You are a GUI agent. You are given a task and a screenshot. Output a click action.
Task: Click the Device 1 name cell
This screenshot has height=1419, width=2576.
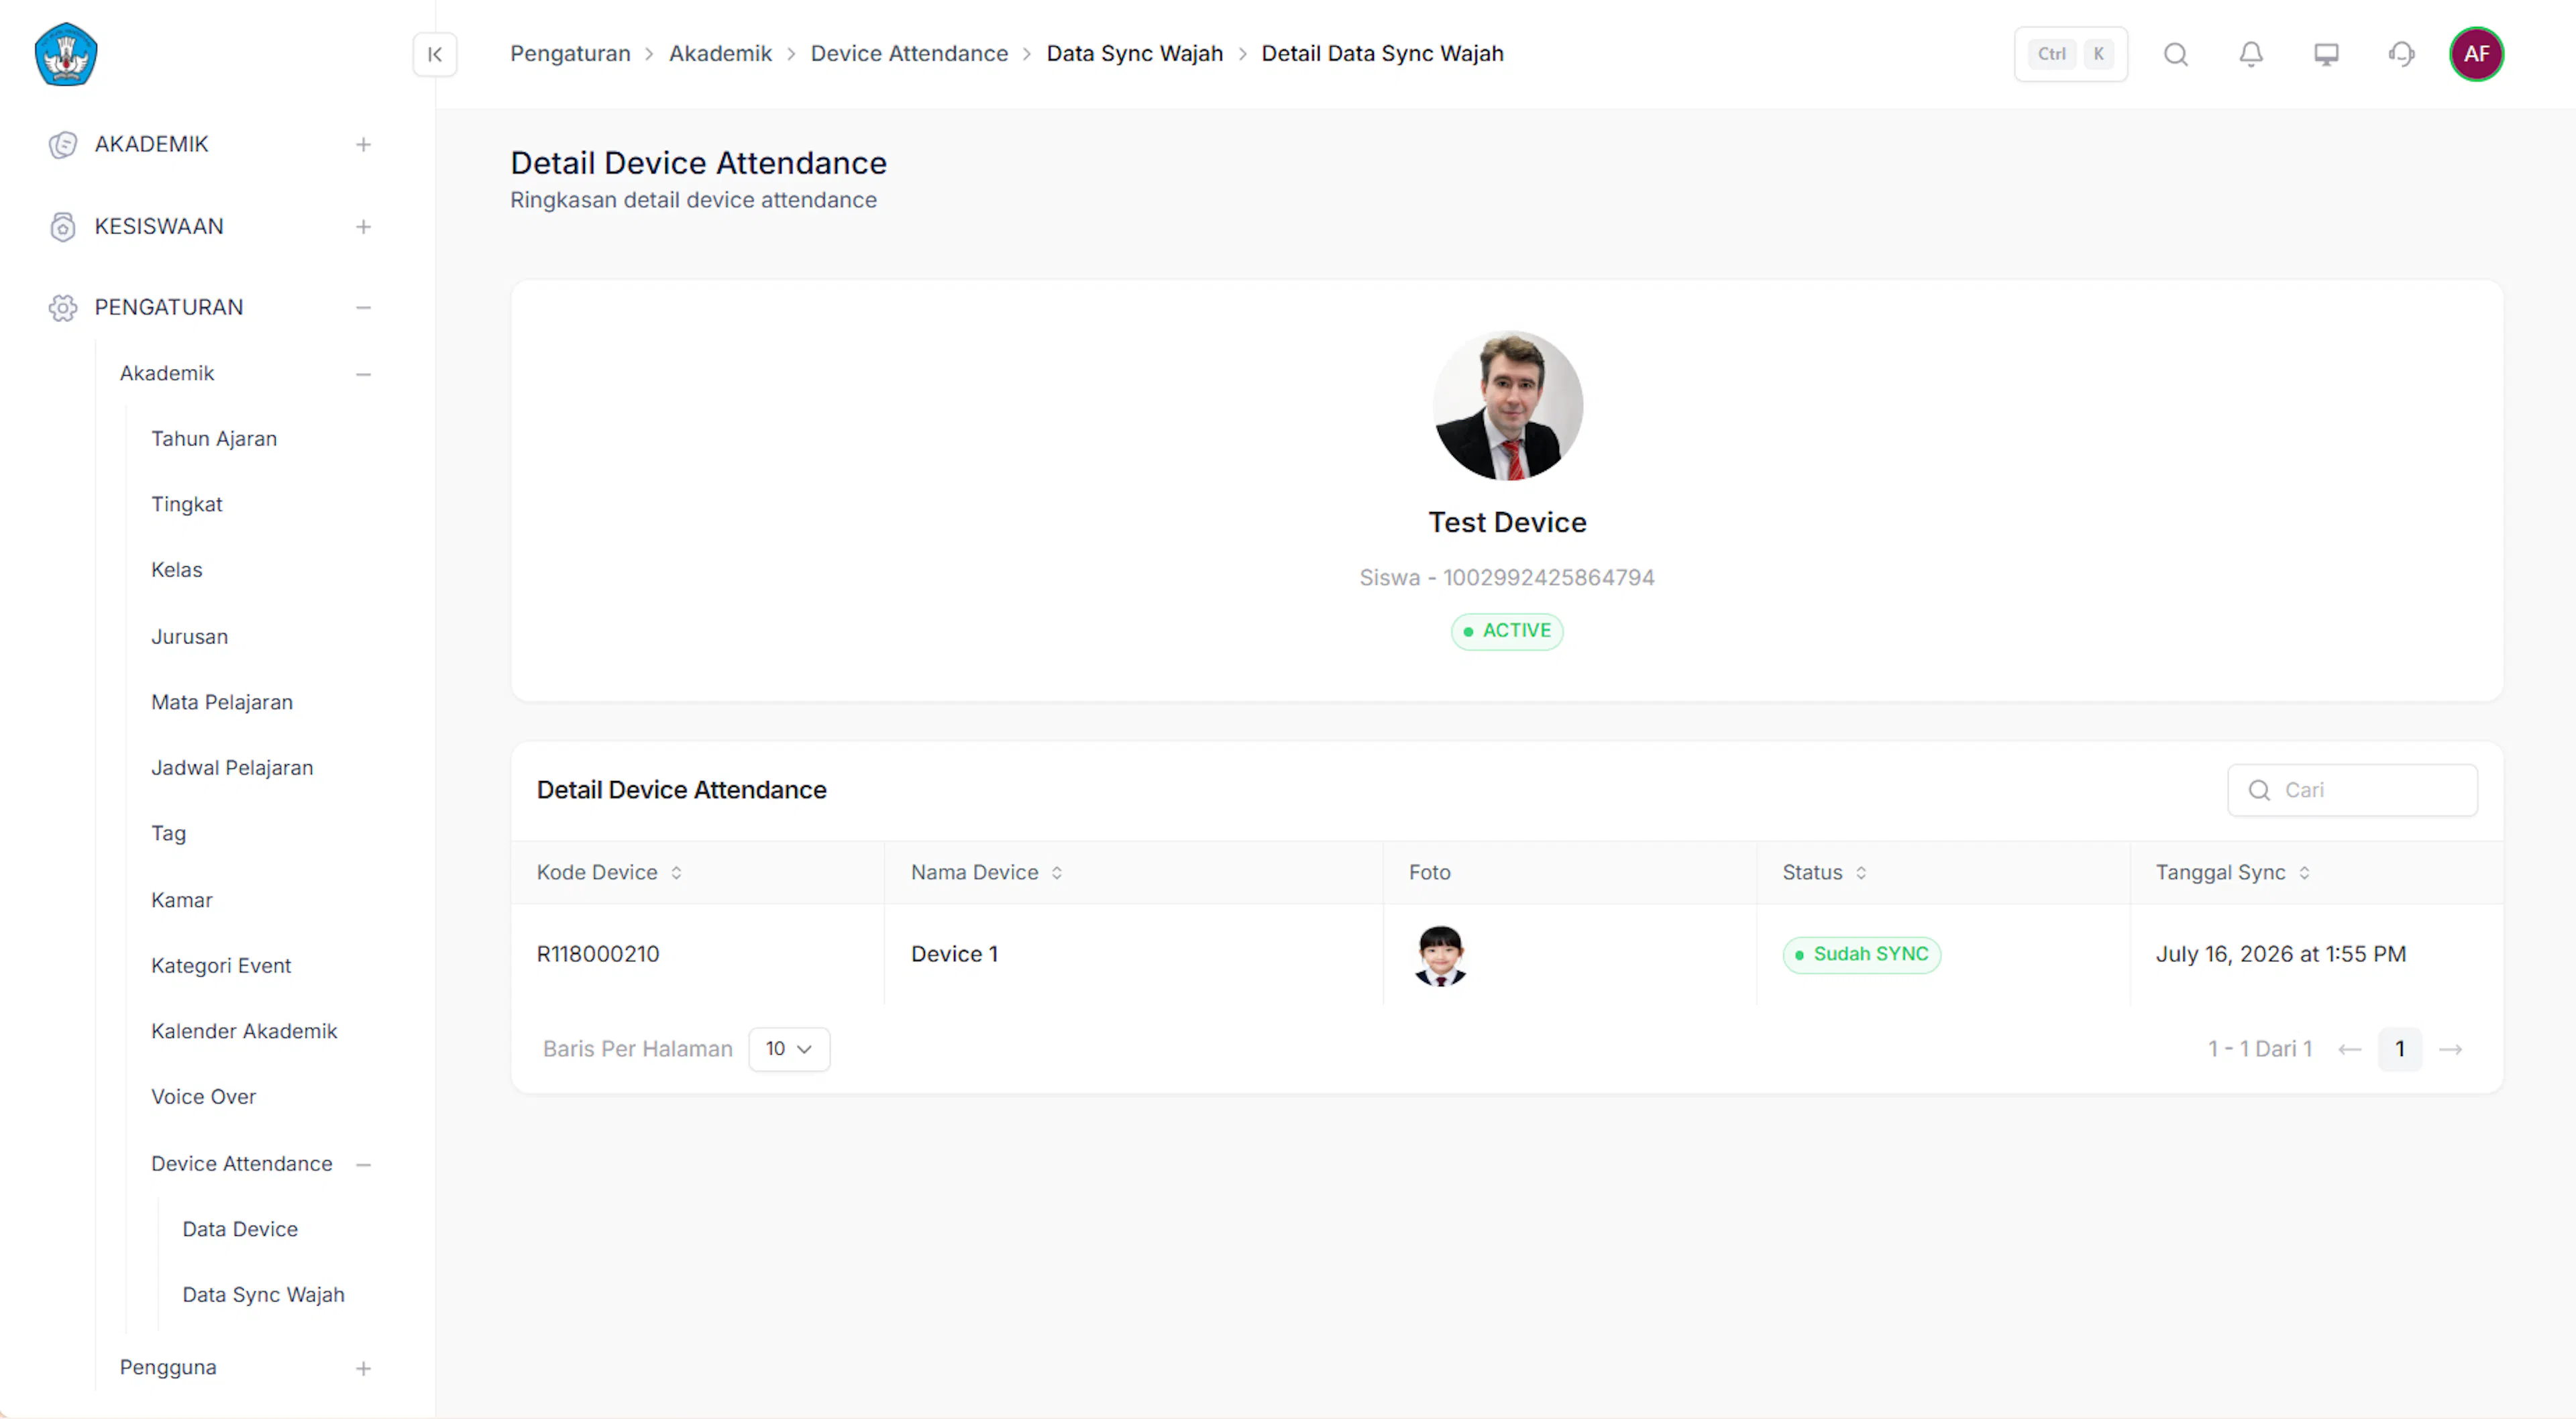pos(954,955)
